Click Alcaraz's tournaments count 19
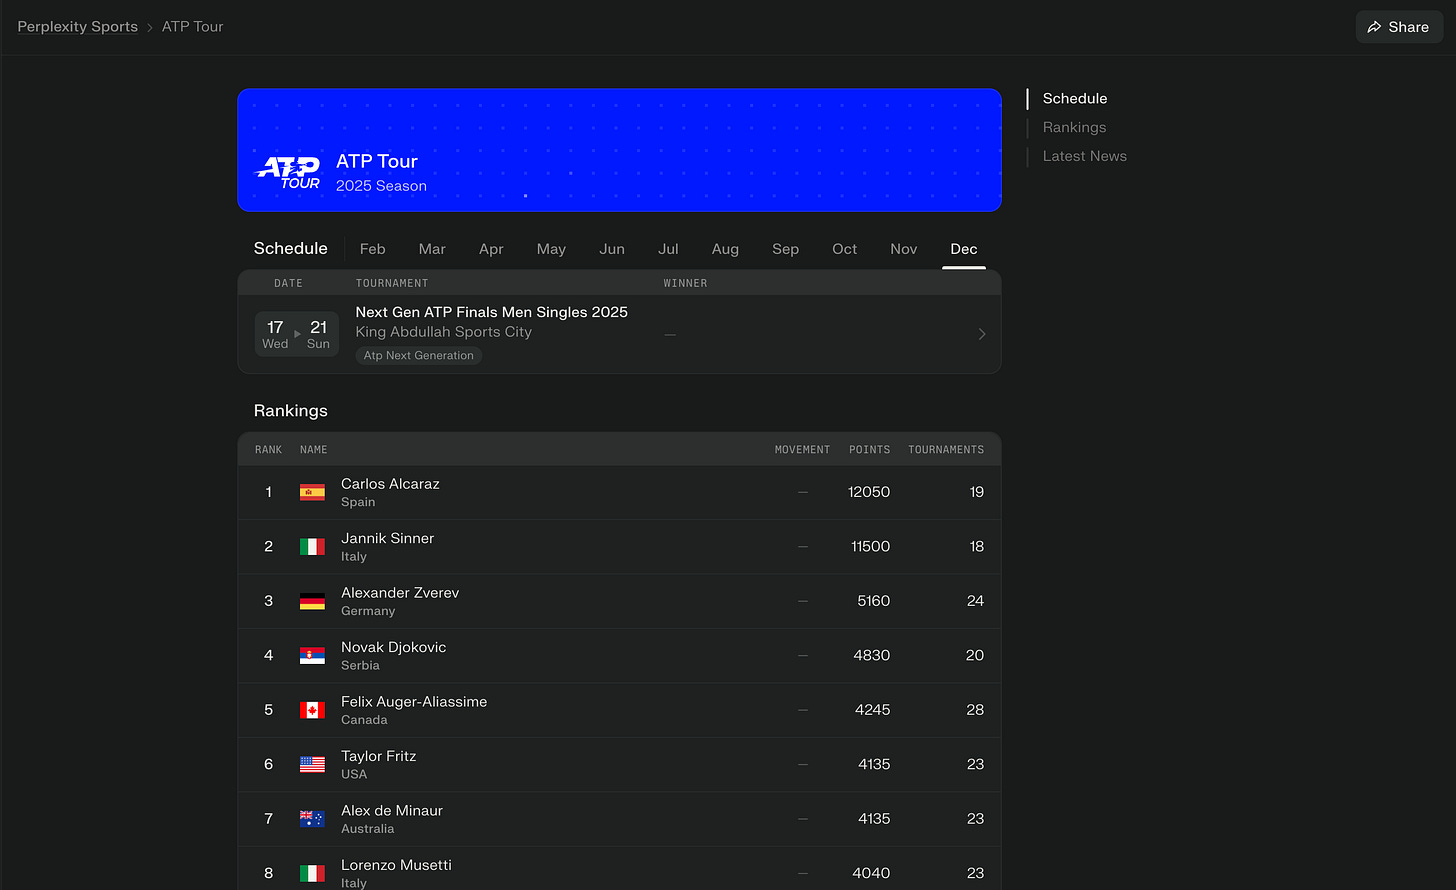The width and height of the screenshot is (1456, 890). click(x=977, y=492)
